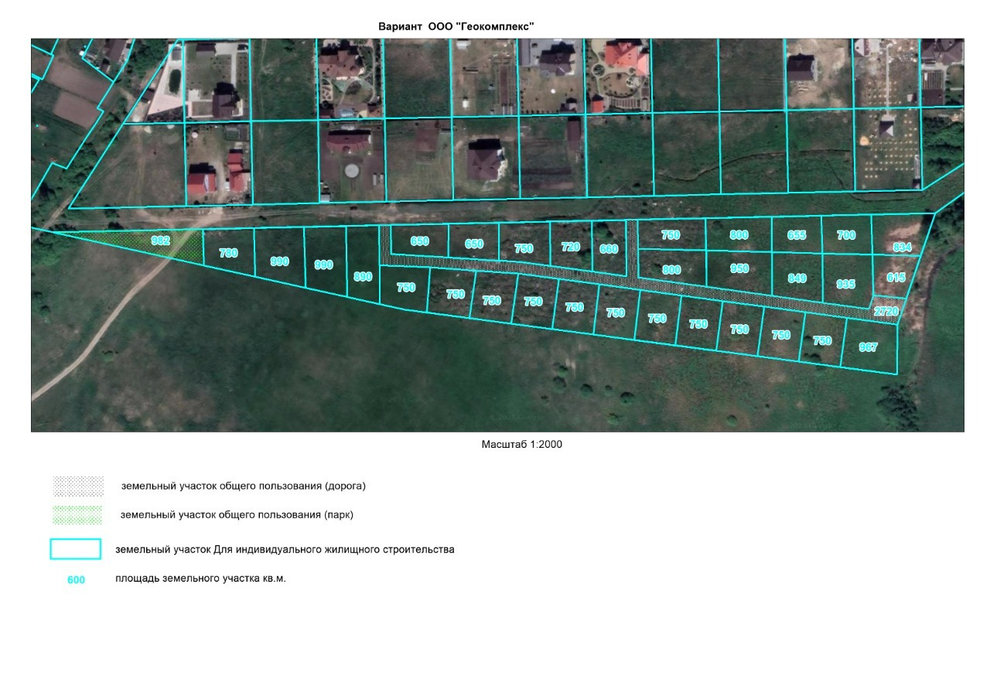Screen dimensions: 990x700
Task: Select the plot labeled 700
Action: [846, 235]
